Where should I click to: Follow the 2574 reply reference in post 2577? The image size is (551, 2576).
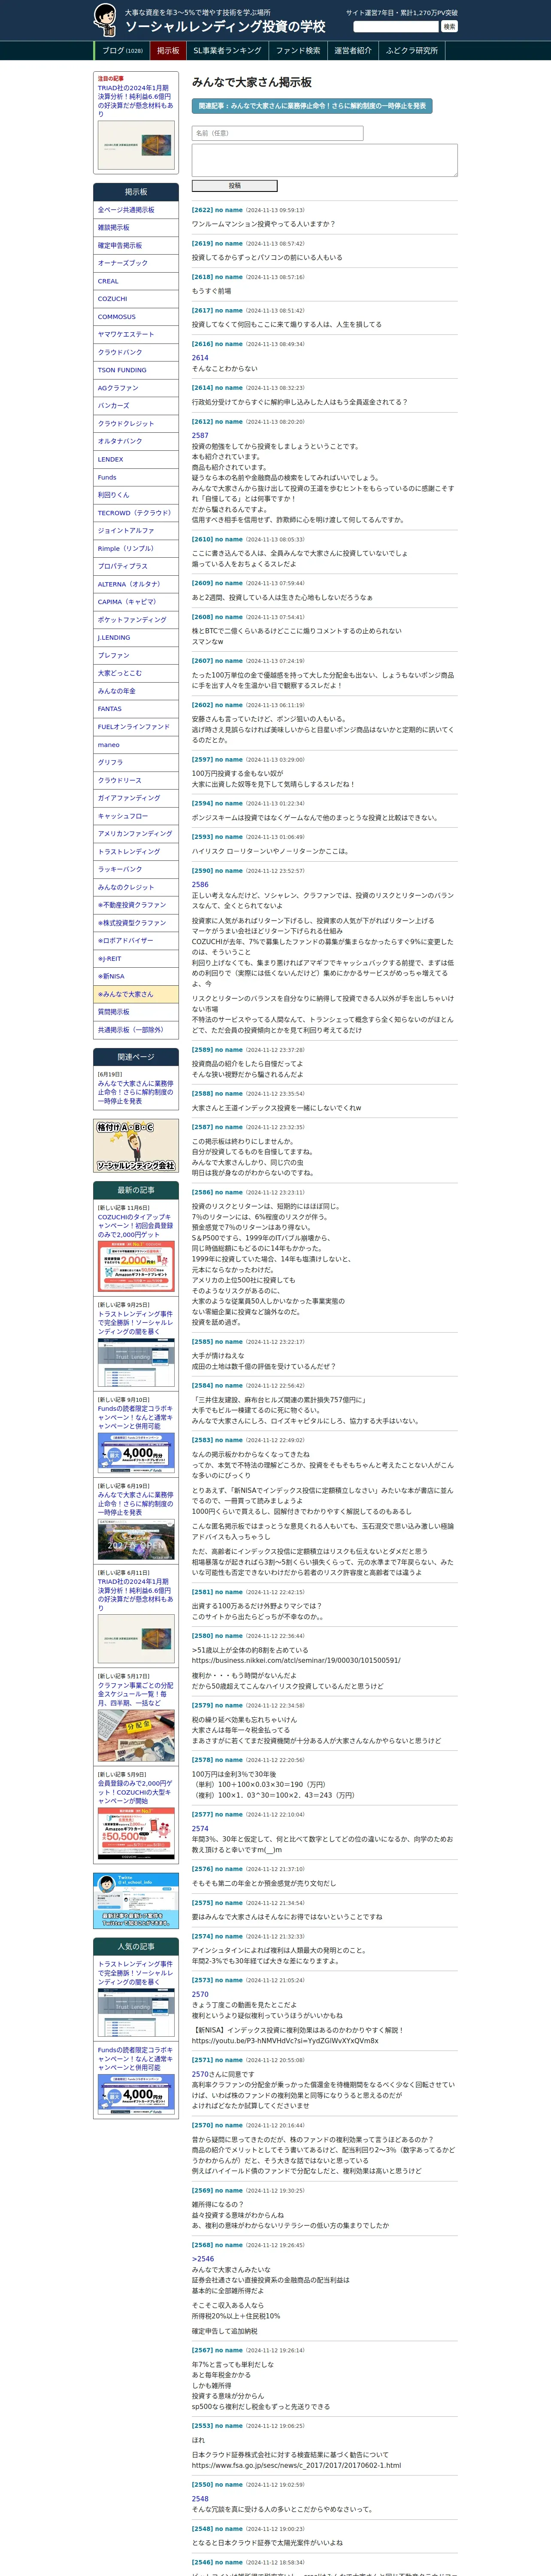point(200,1828)
